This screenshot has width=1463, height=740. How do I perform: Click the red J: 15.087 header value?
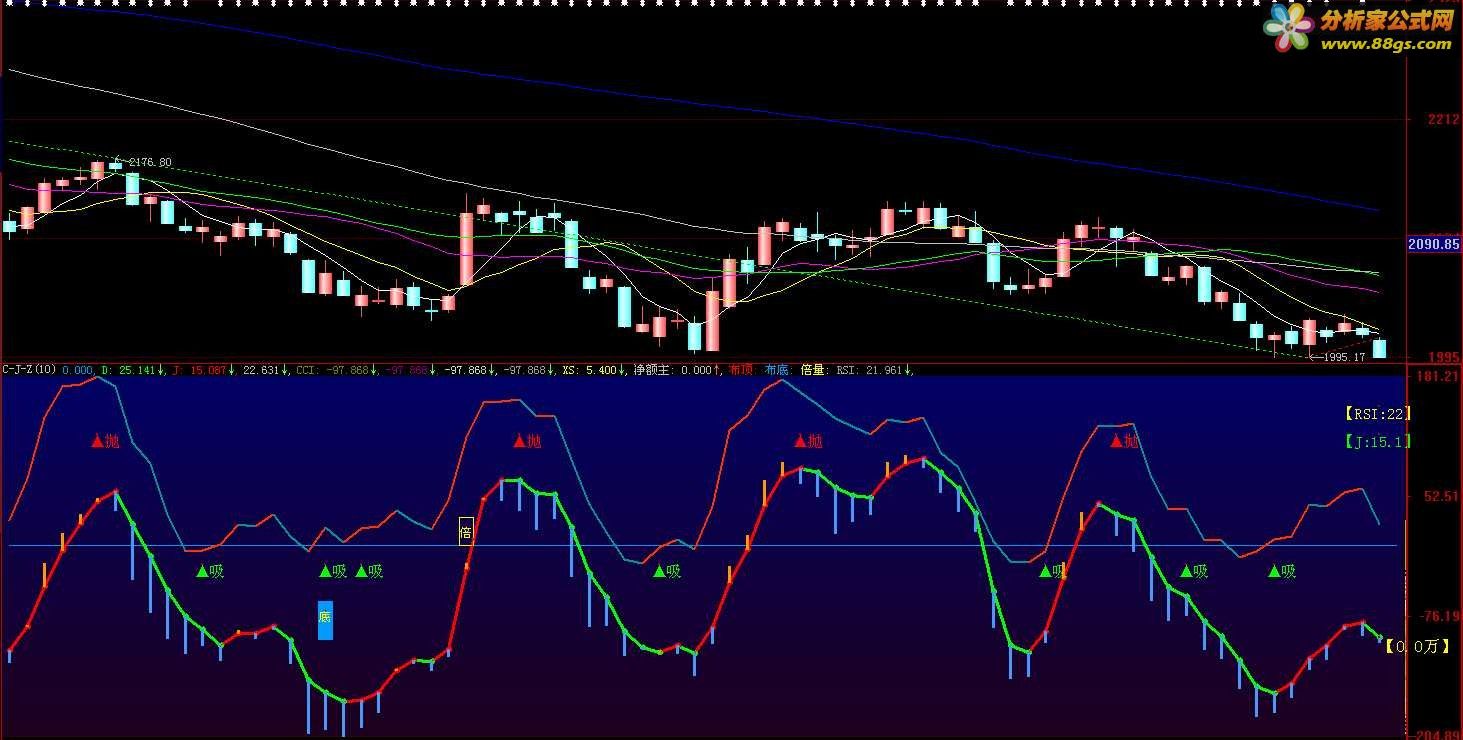(x=204, y=370)
